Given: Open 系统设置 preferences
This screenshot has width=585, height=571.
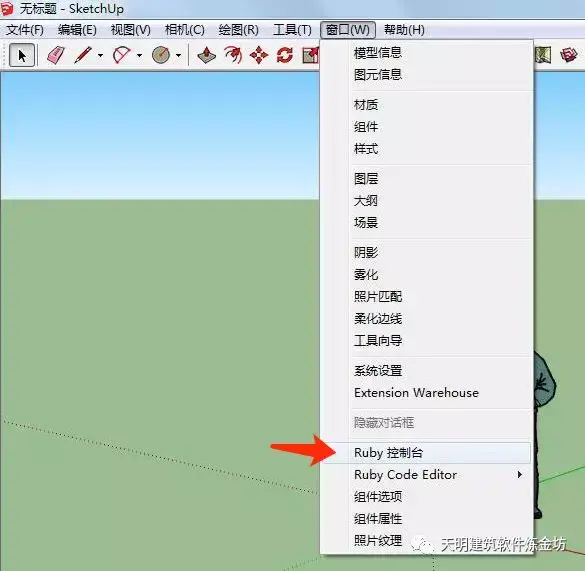Looking at the screenshot, I should pos(426,371).
